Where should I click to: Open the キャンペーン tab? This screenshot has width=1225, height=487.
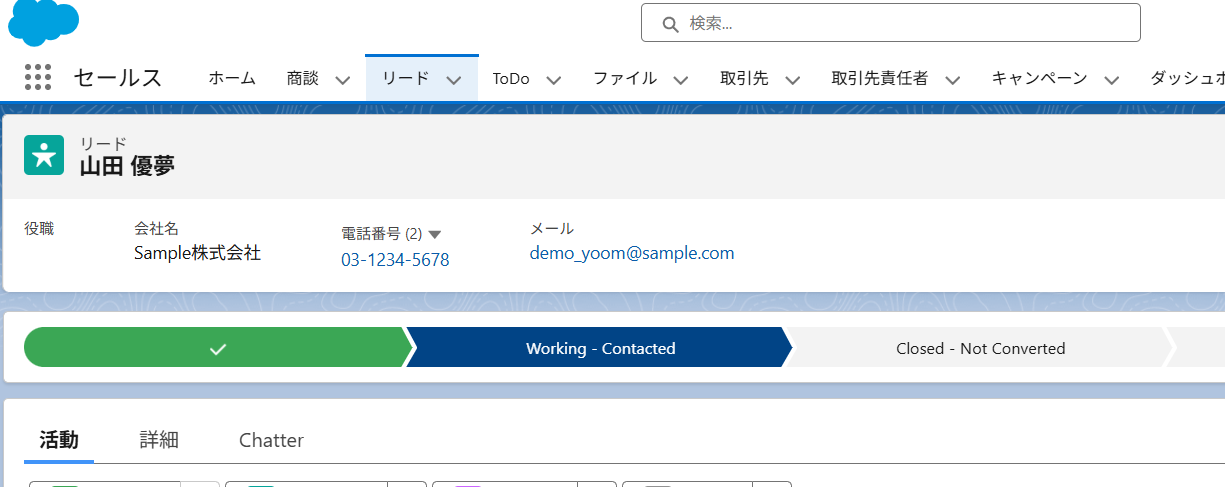[1039, 78]
